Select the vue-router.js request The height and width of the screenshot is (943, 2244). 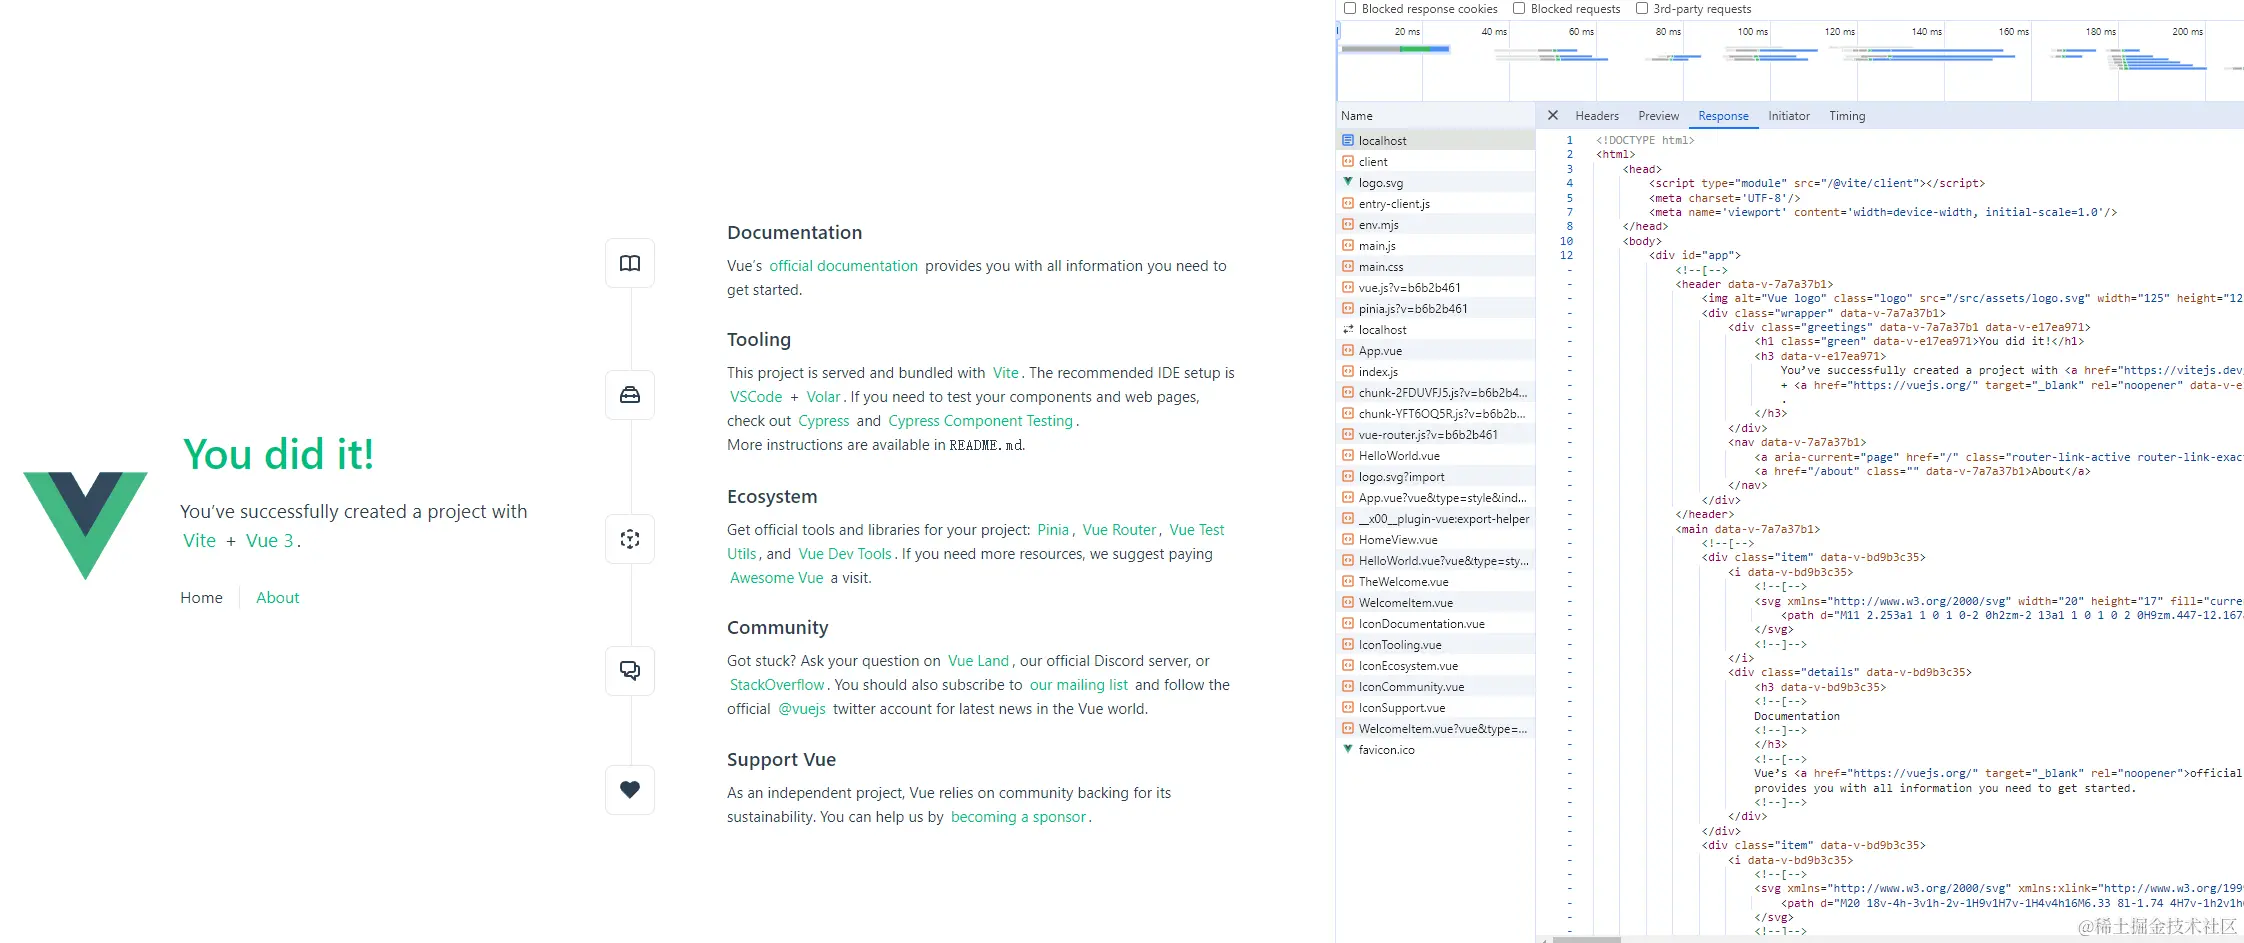(1436, 435)
